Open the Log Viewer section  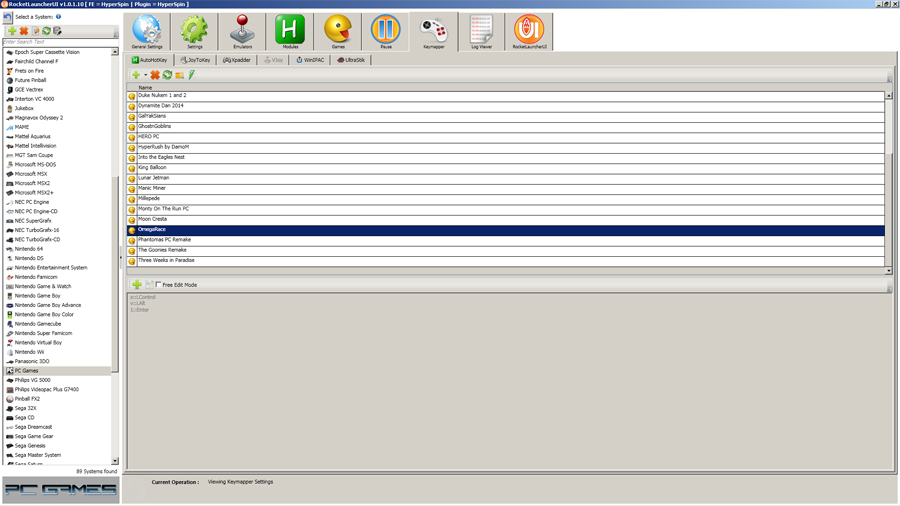pyautogui.click(x=482, y=32)
